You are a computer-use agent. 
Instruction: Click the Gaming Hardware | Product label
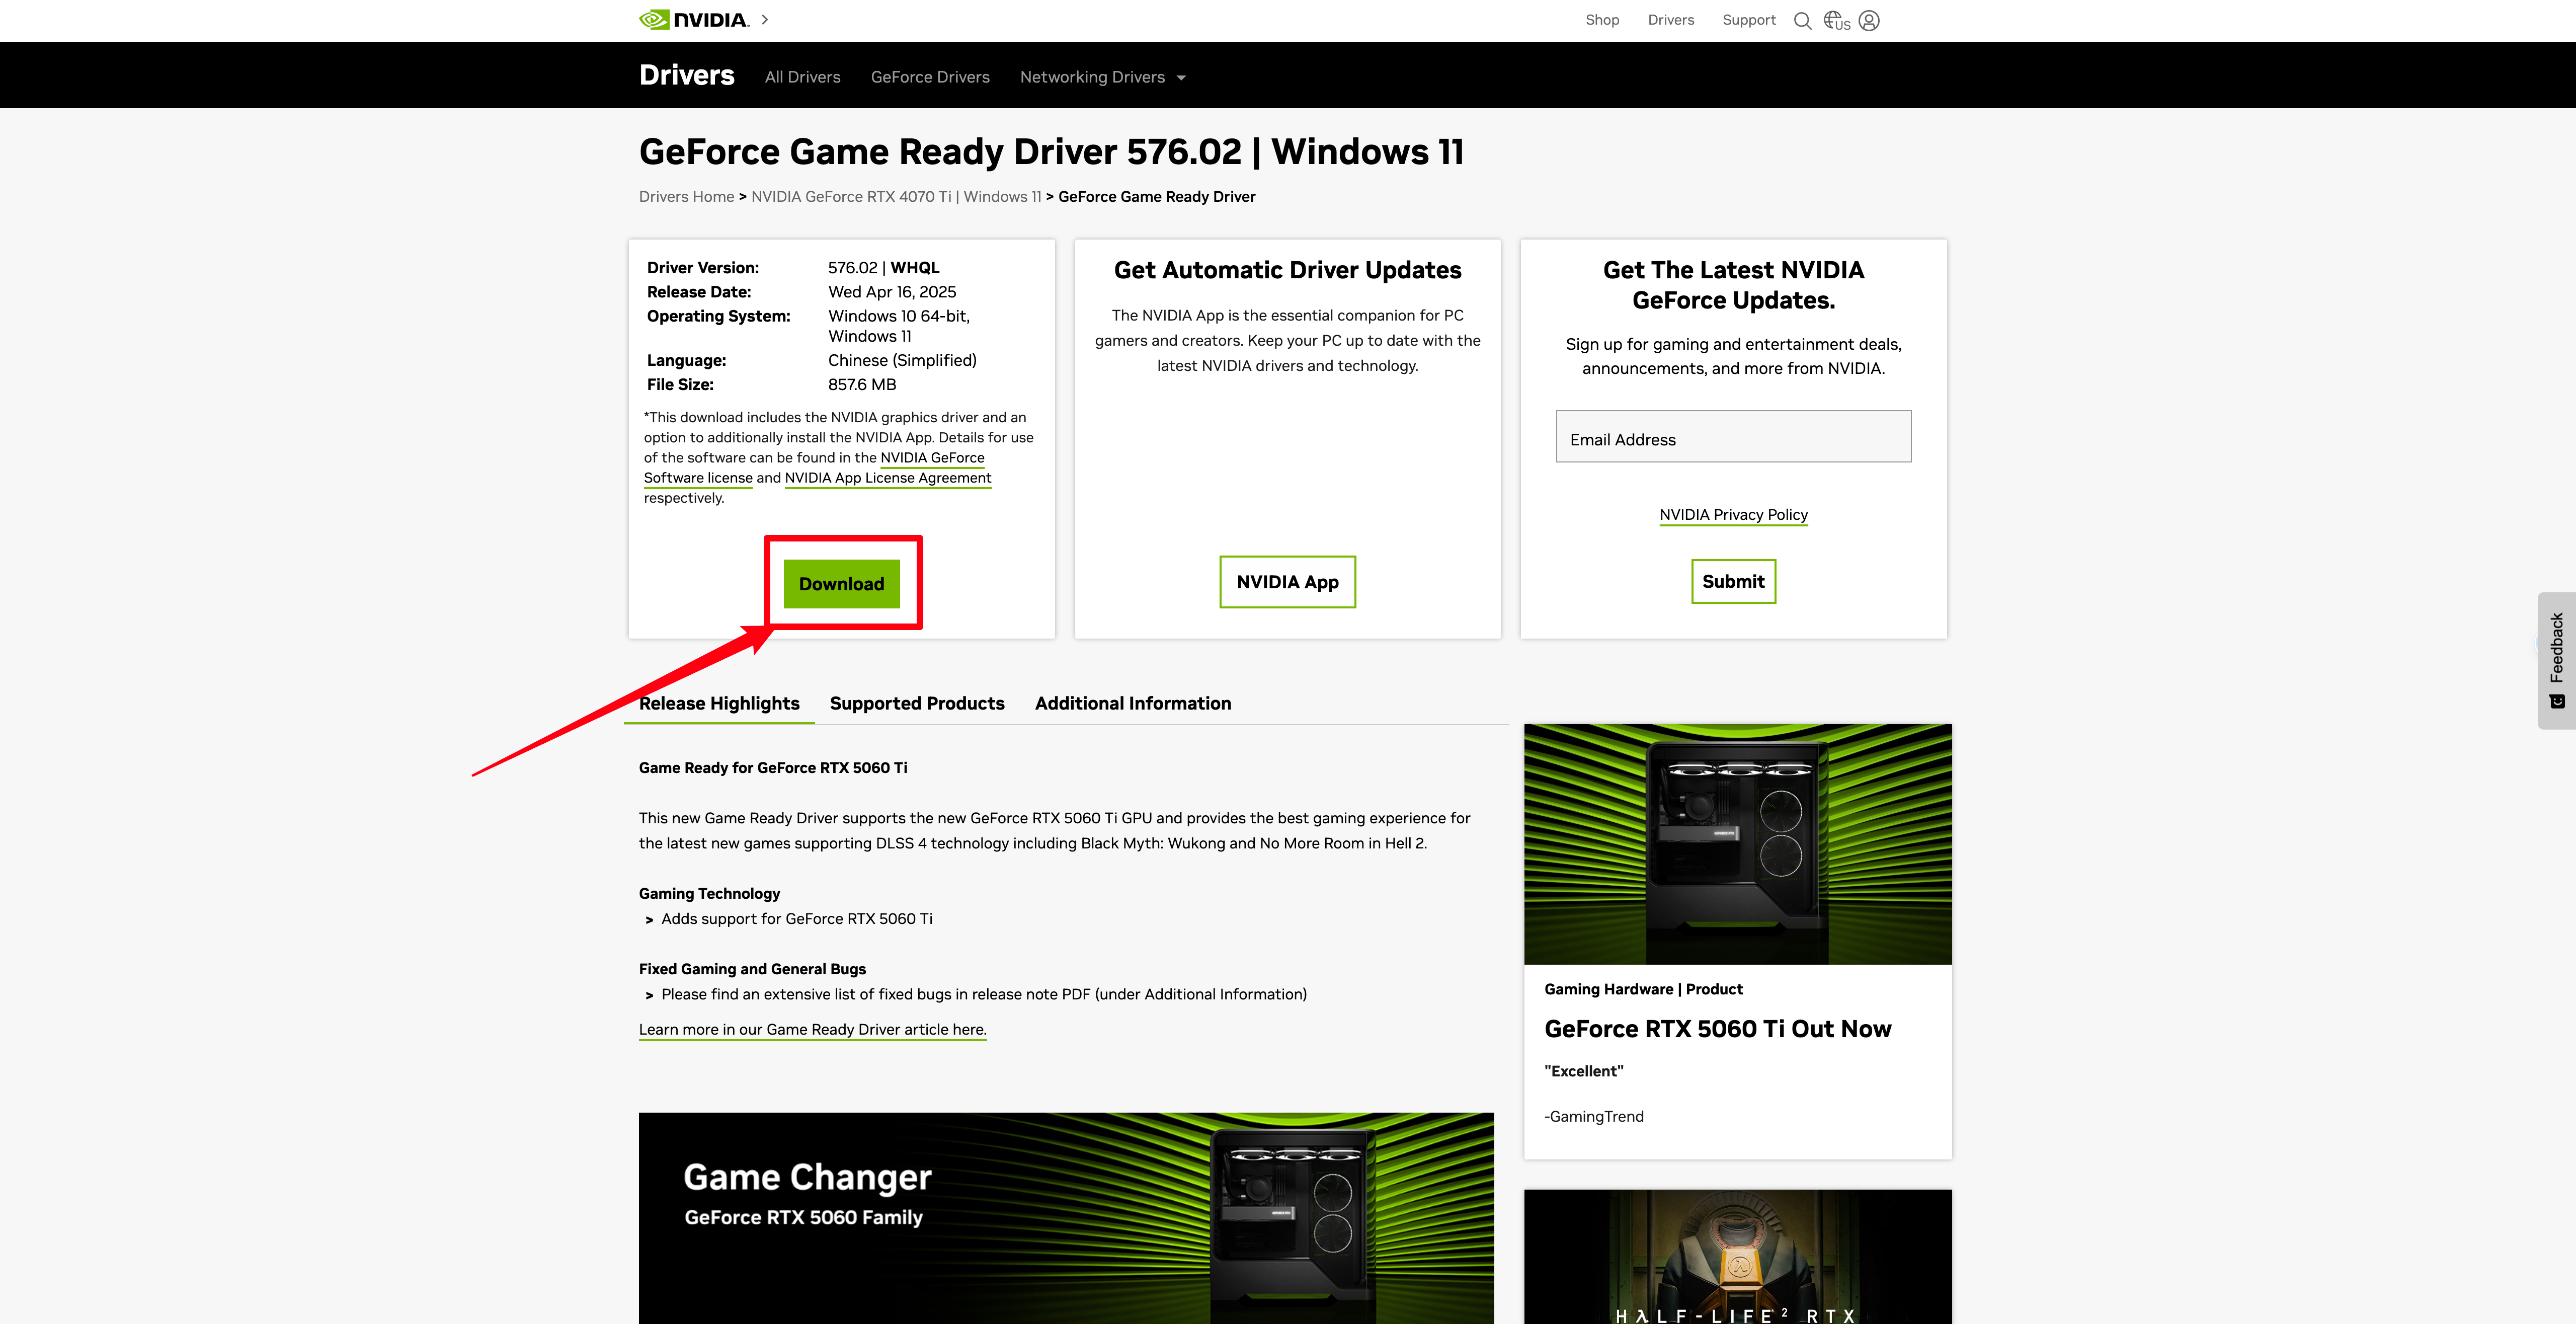1643,989
